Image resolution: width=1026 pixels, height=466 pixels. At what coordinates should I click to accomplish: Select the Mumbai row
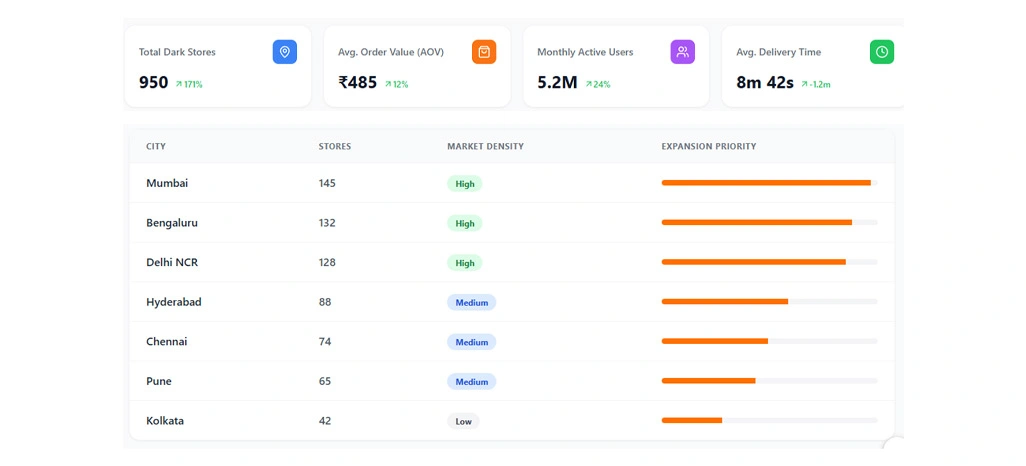[x=167, y=184]
